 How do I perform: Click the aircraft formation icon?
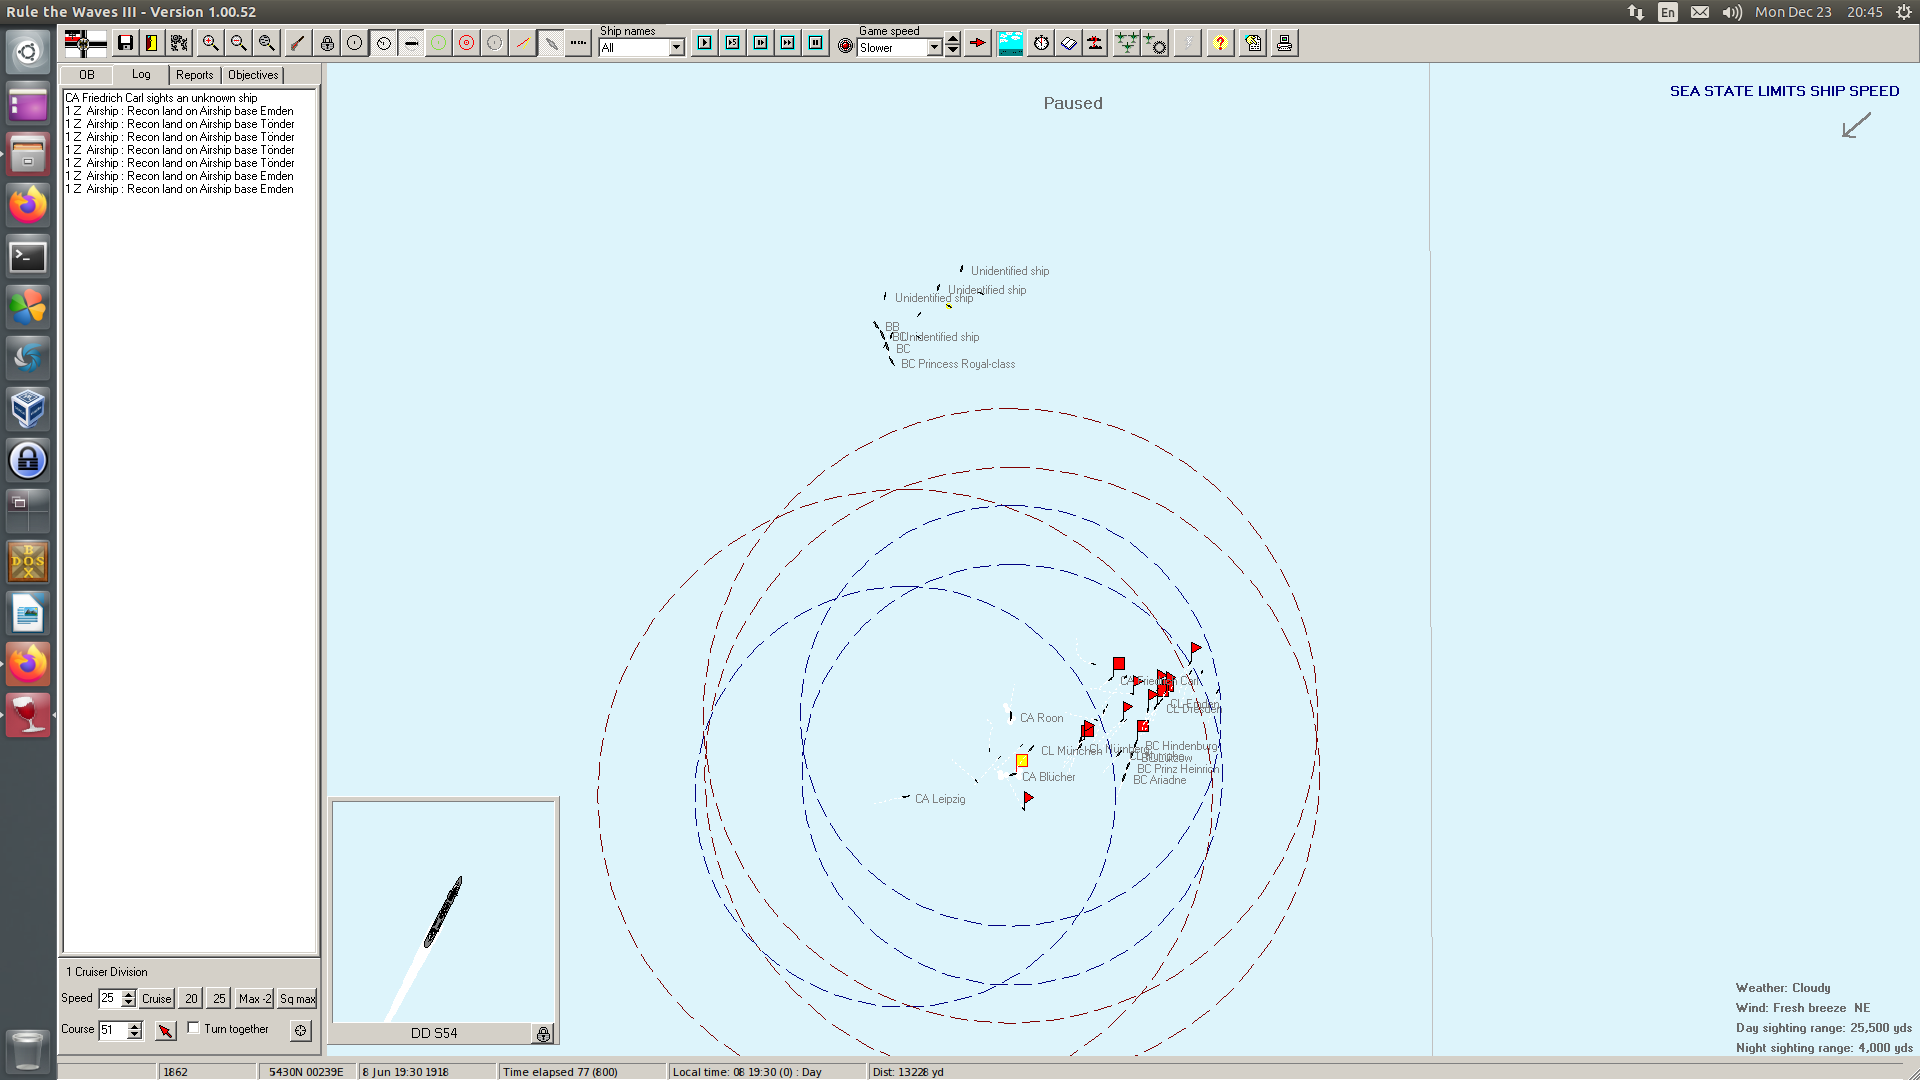pyautogui.click(x=1126, y=43)
